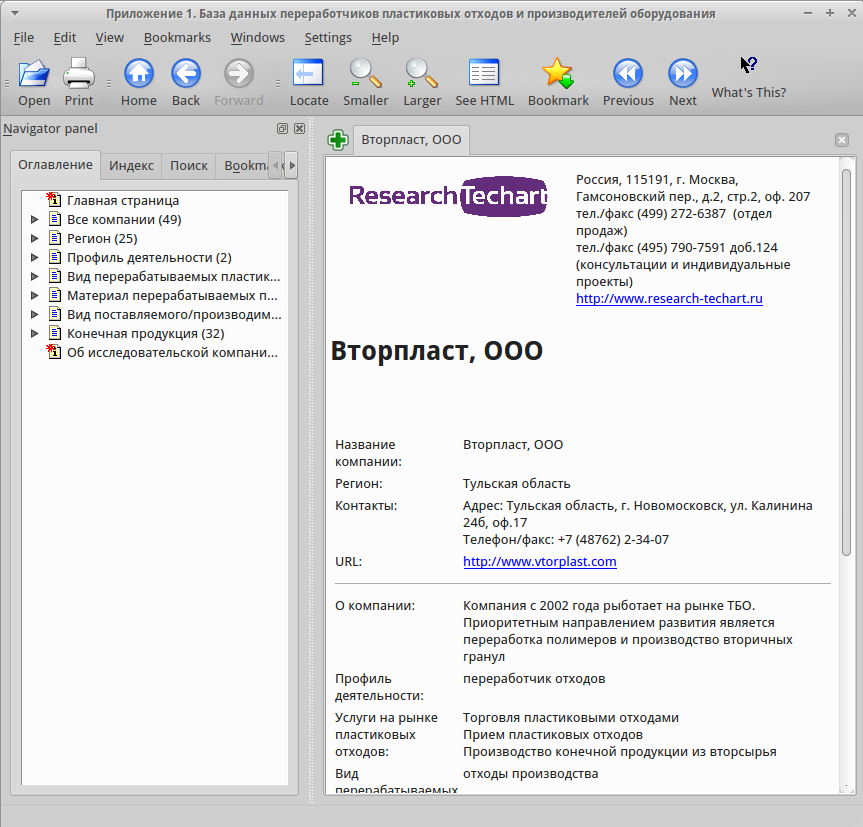The image size is (863, 827).
Task: Expand Материал перерабатываемых node
Action: tap(35, 295)
